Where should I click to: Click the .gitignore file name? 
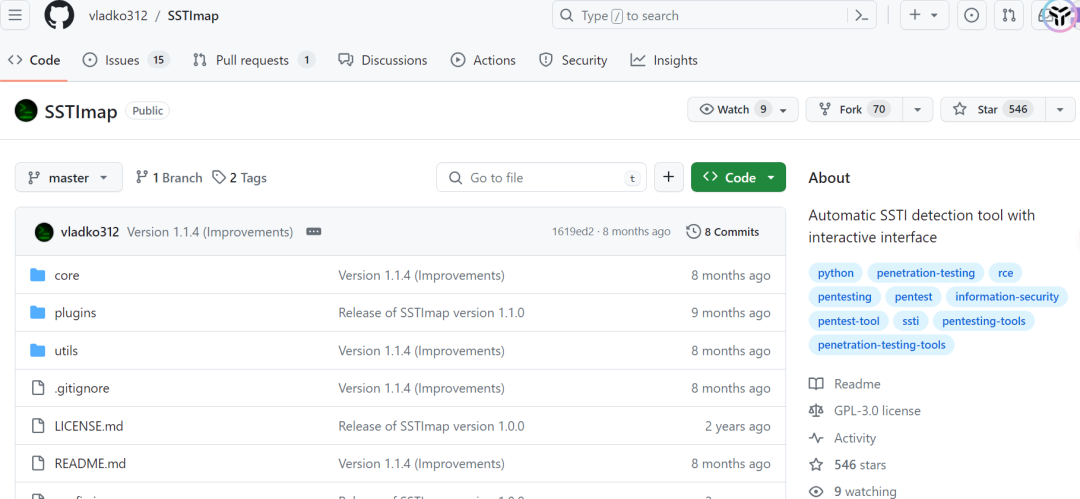(x=82, y=389)
